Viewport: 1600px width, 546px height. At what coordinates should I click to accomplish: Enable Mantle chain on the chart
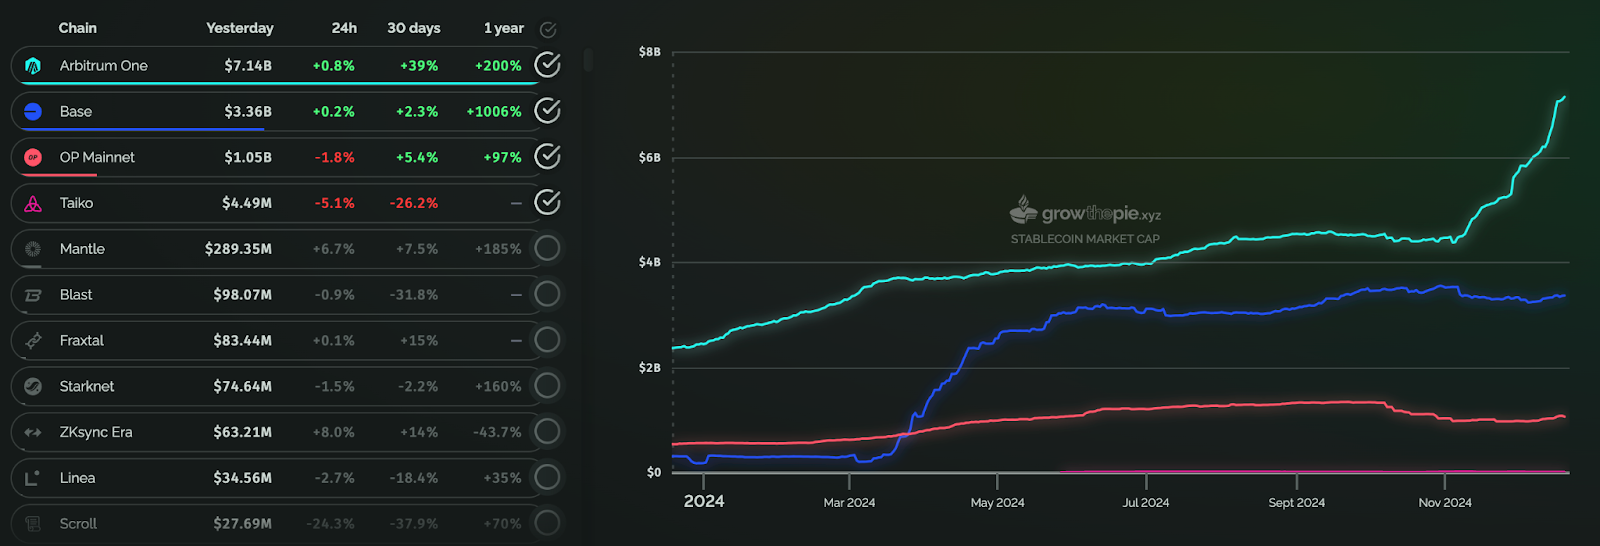(547, 248)
